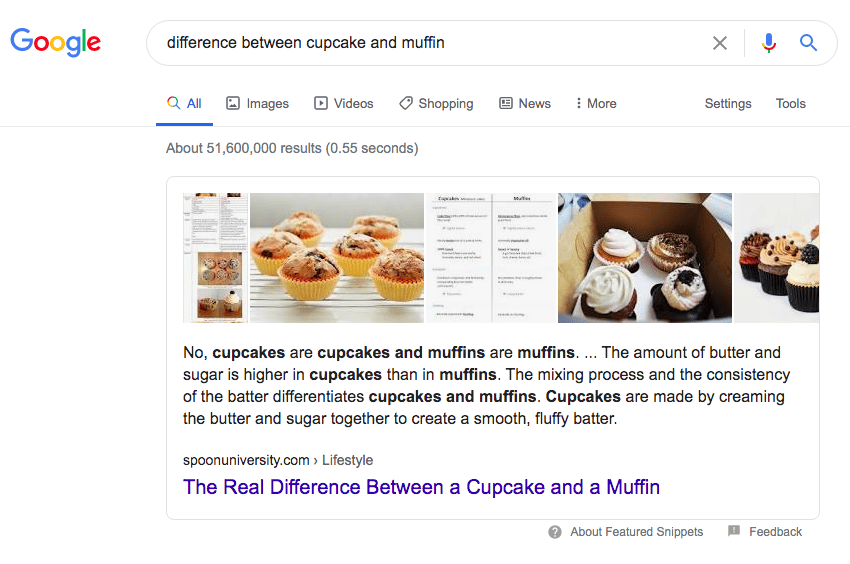Image resolution: width=850 pixels, height=564 pixels.
Task: Open the boxed frosted cupcakes image
Action: (x=644, y=258)
